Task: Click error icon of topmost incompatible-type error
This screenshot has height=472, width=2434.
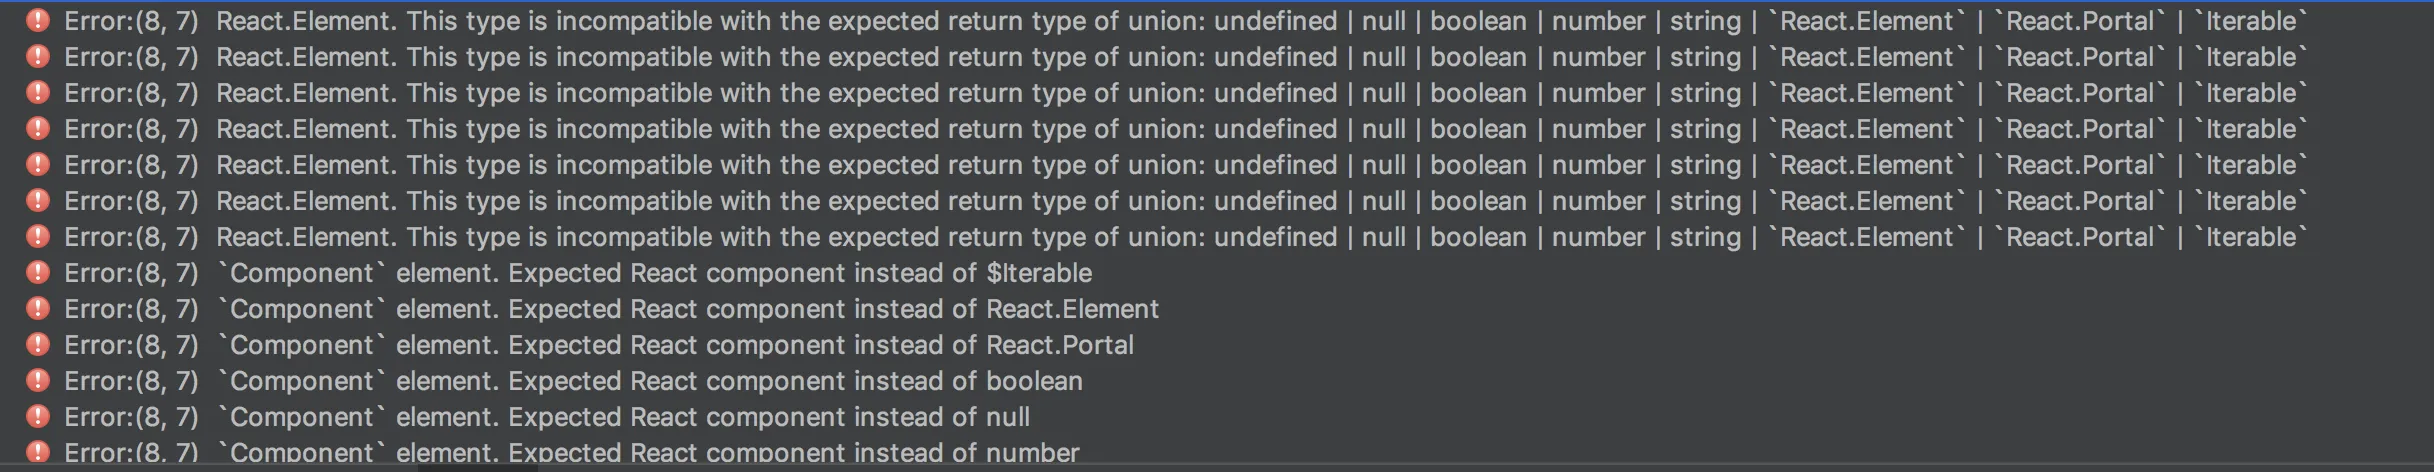Action: [38, 20]
